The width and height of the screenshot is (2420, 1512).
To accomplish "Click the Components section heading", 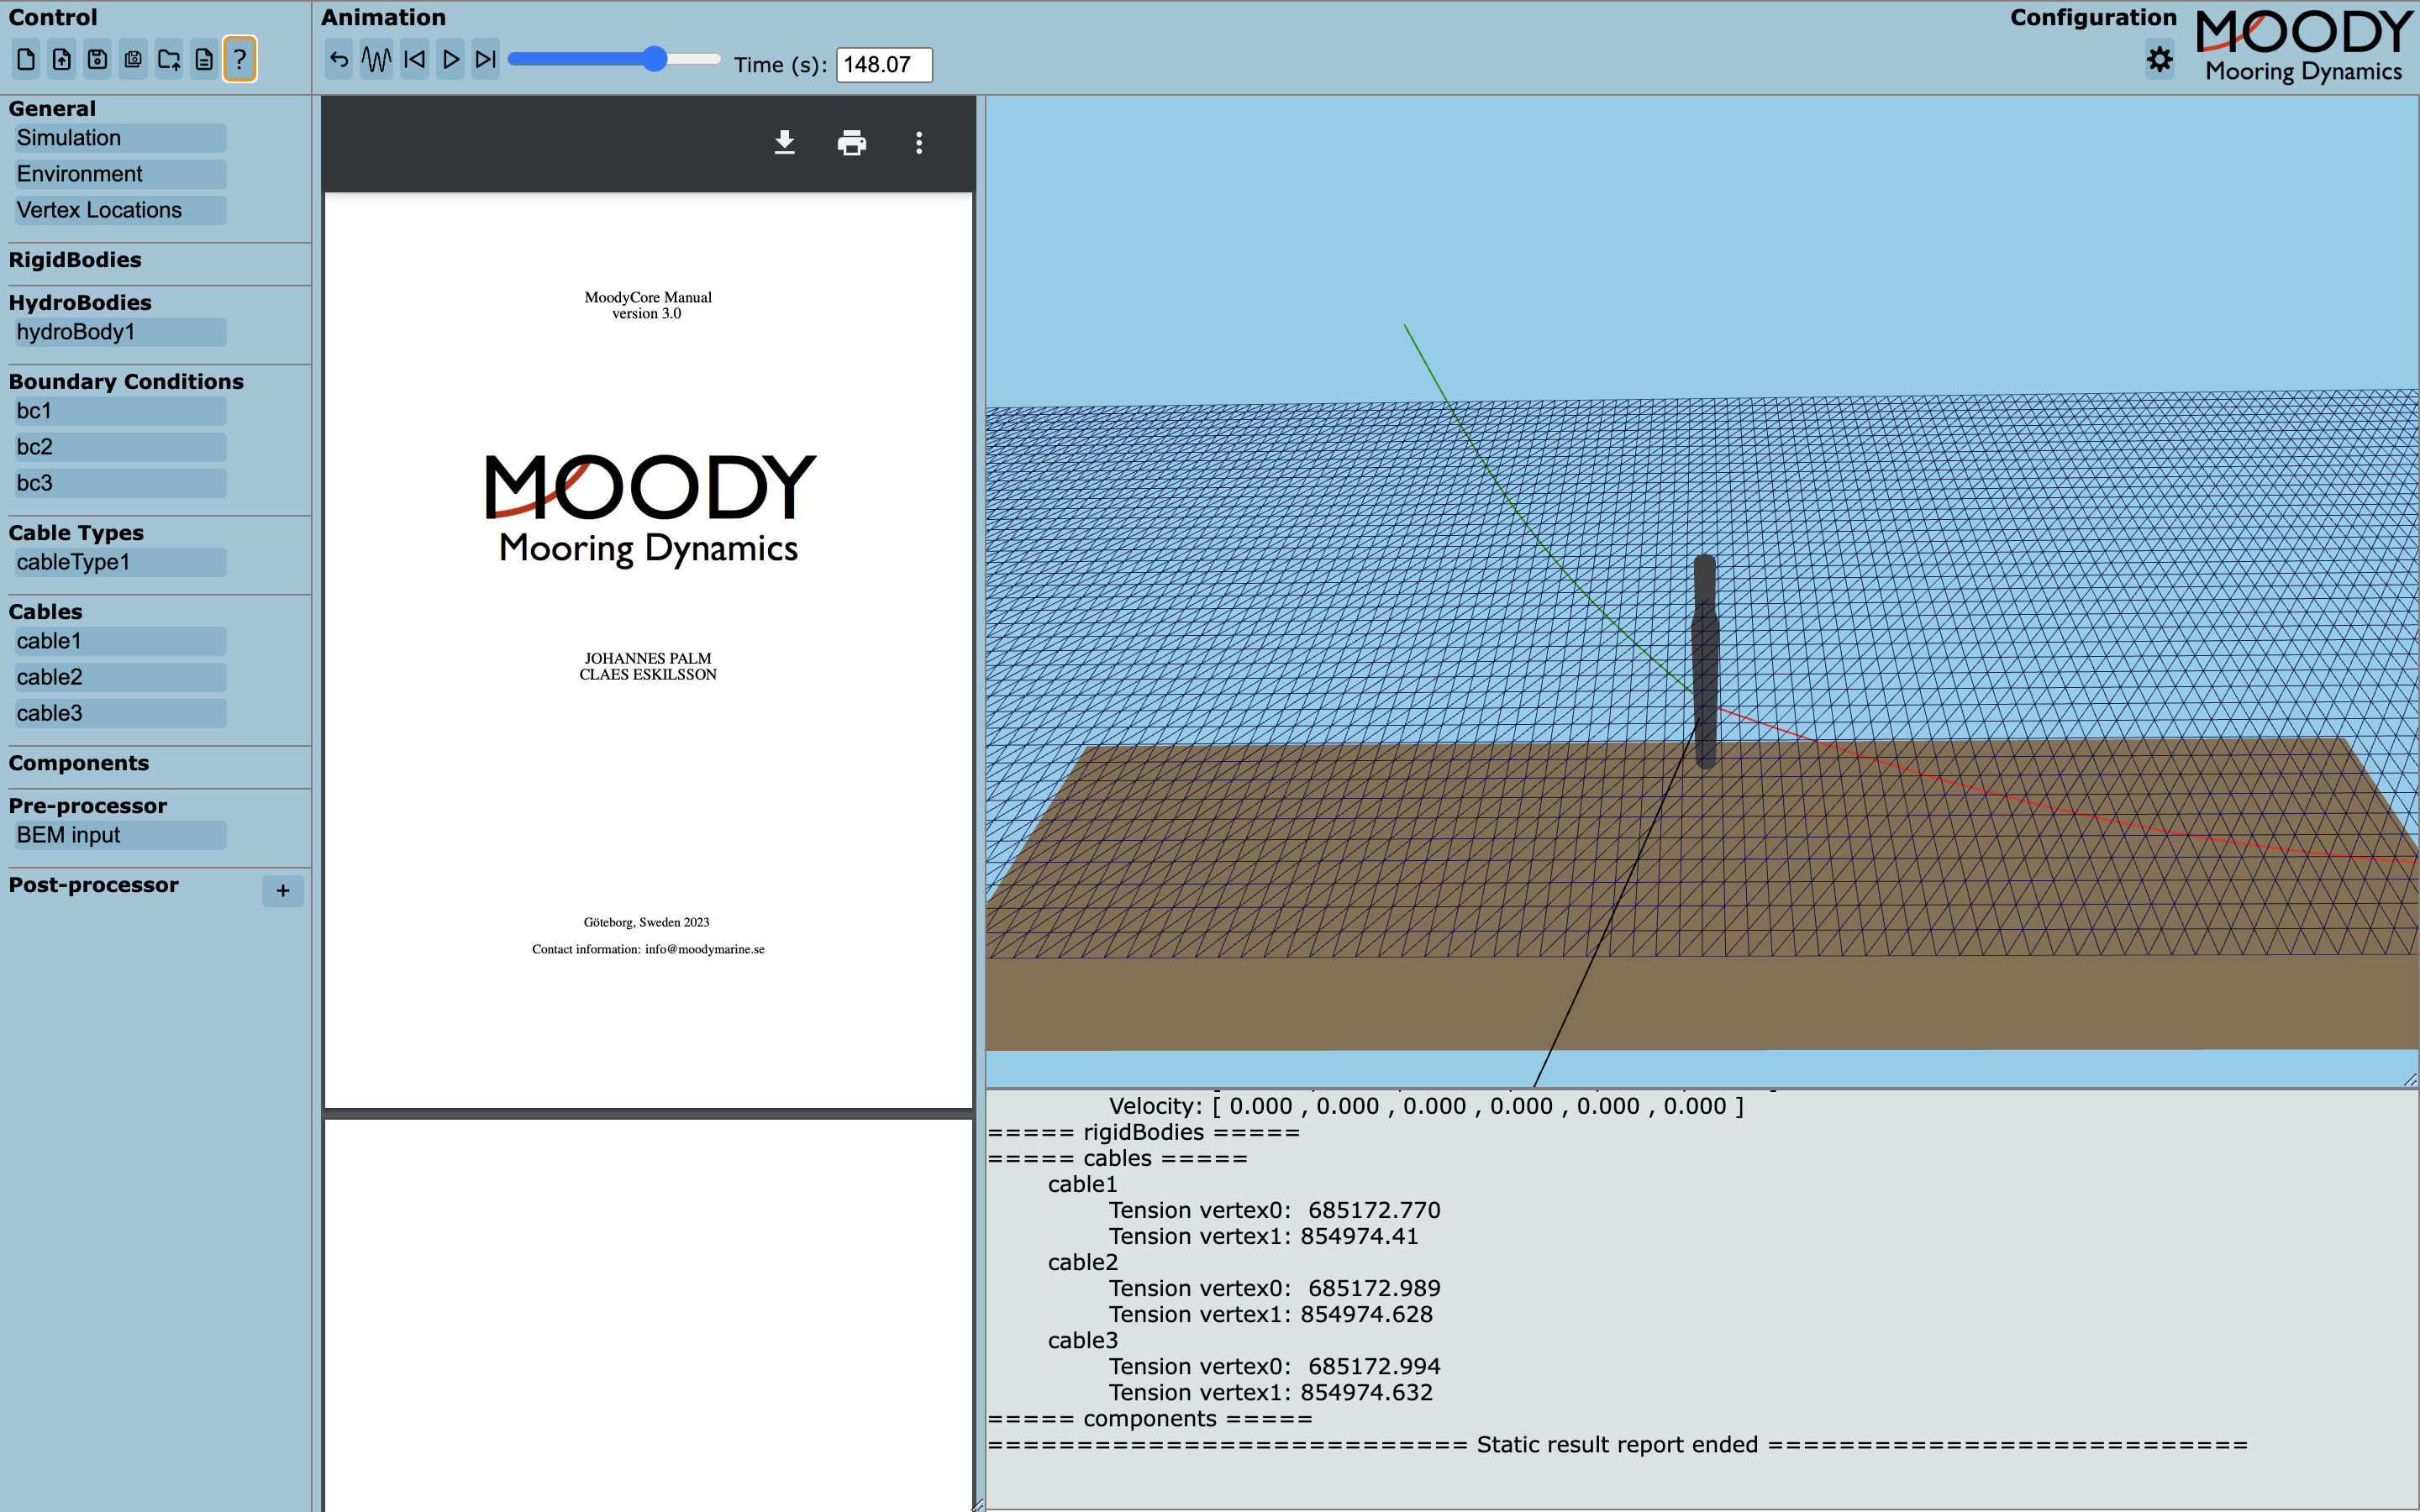I will point(79,763).
